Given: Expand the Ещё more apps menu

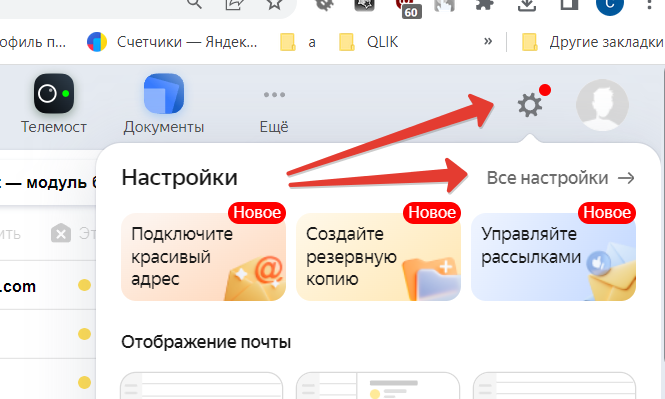Looking at the screenshot, I should [x=274, y=111].
